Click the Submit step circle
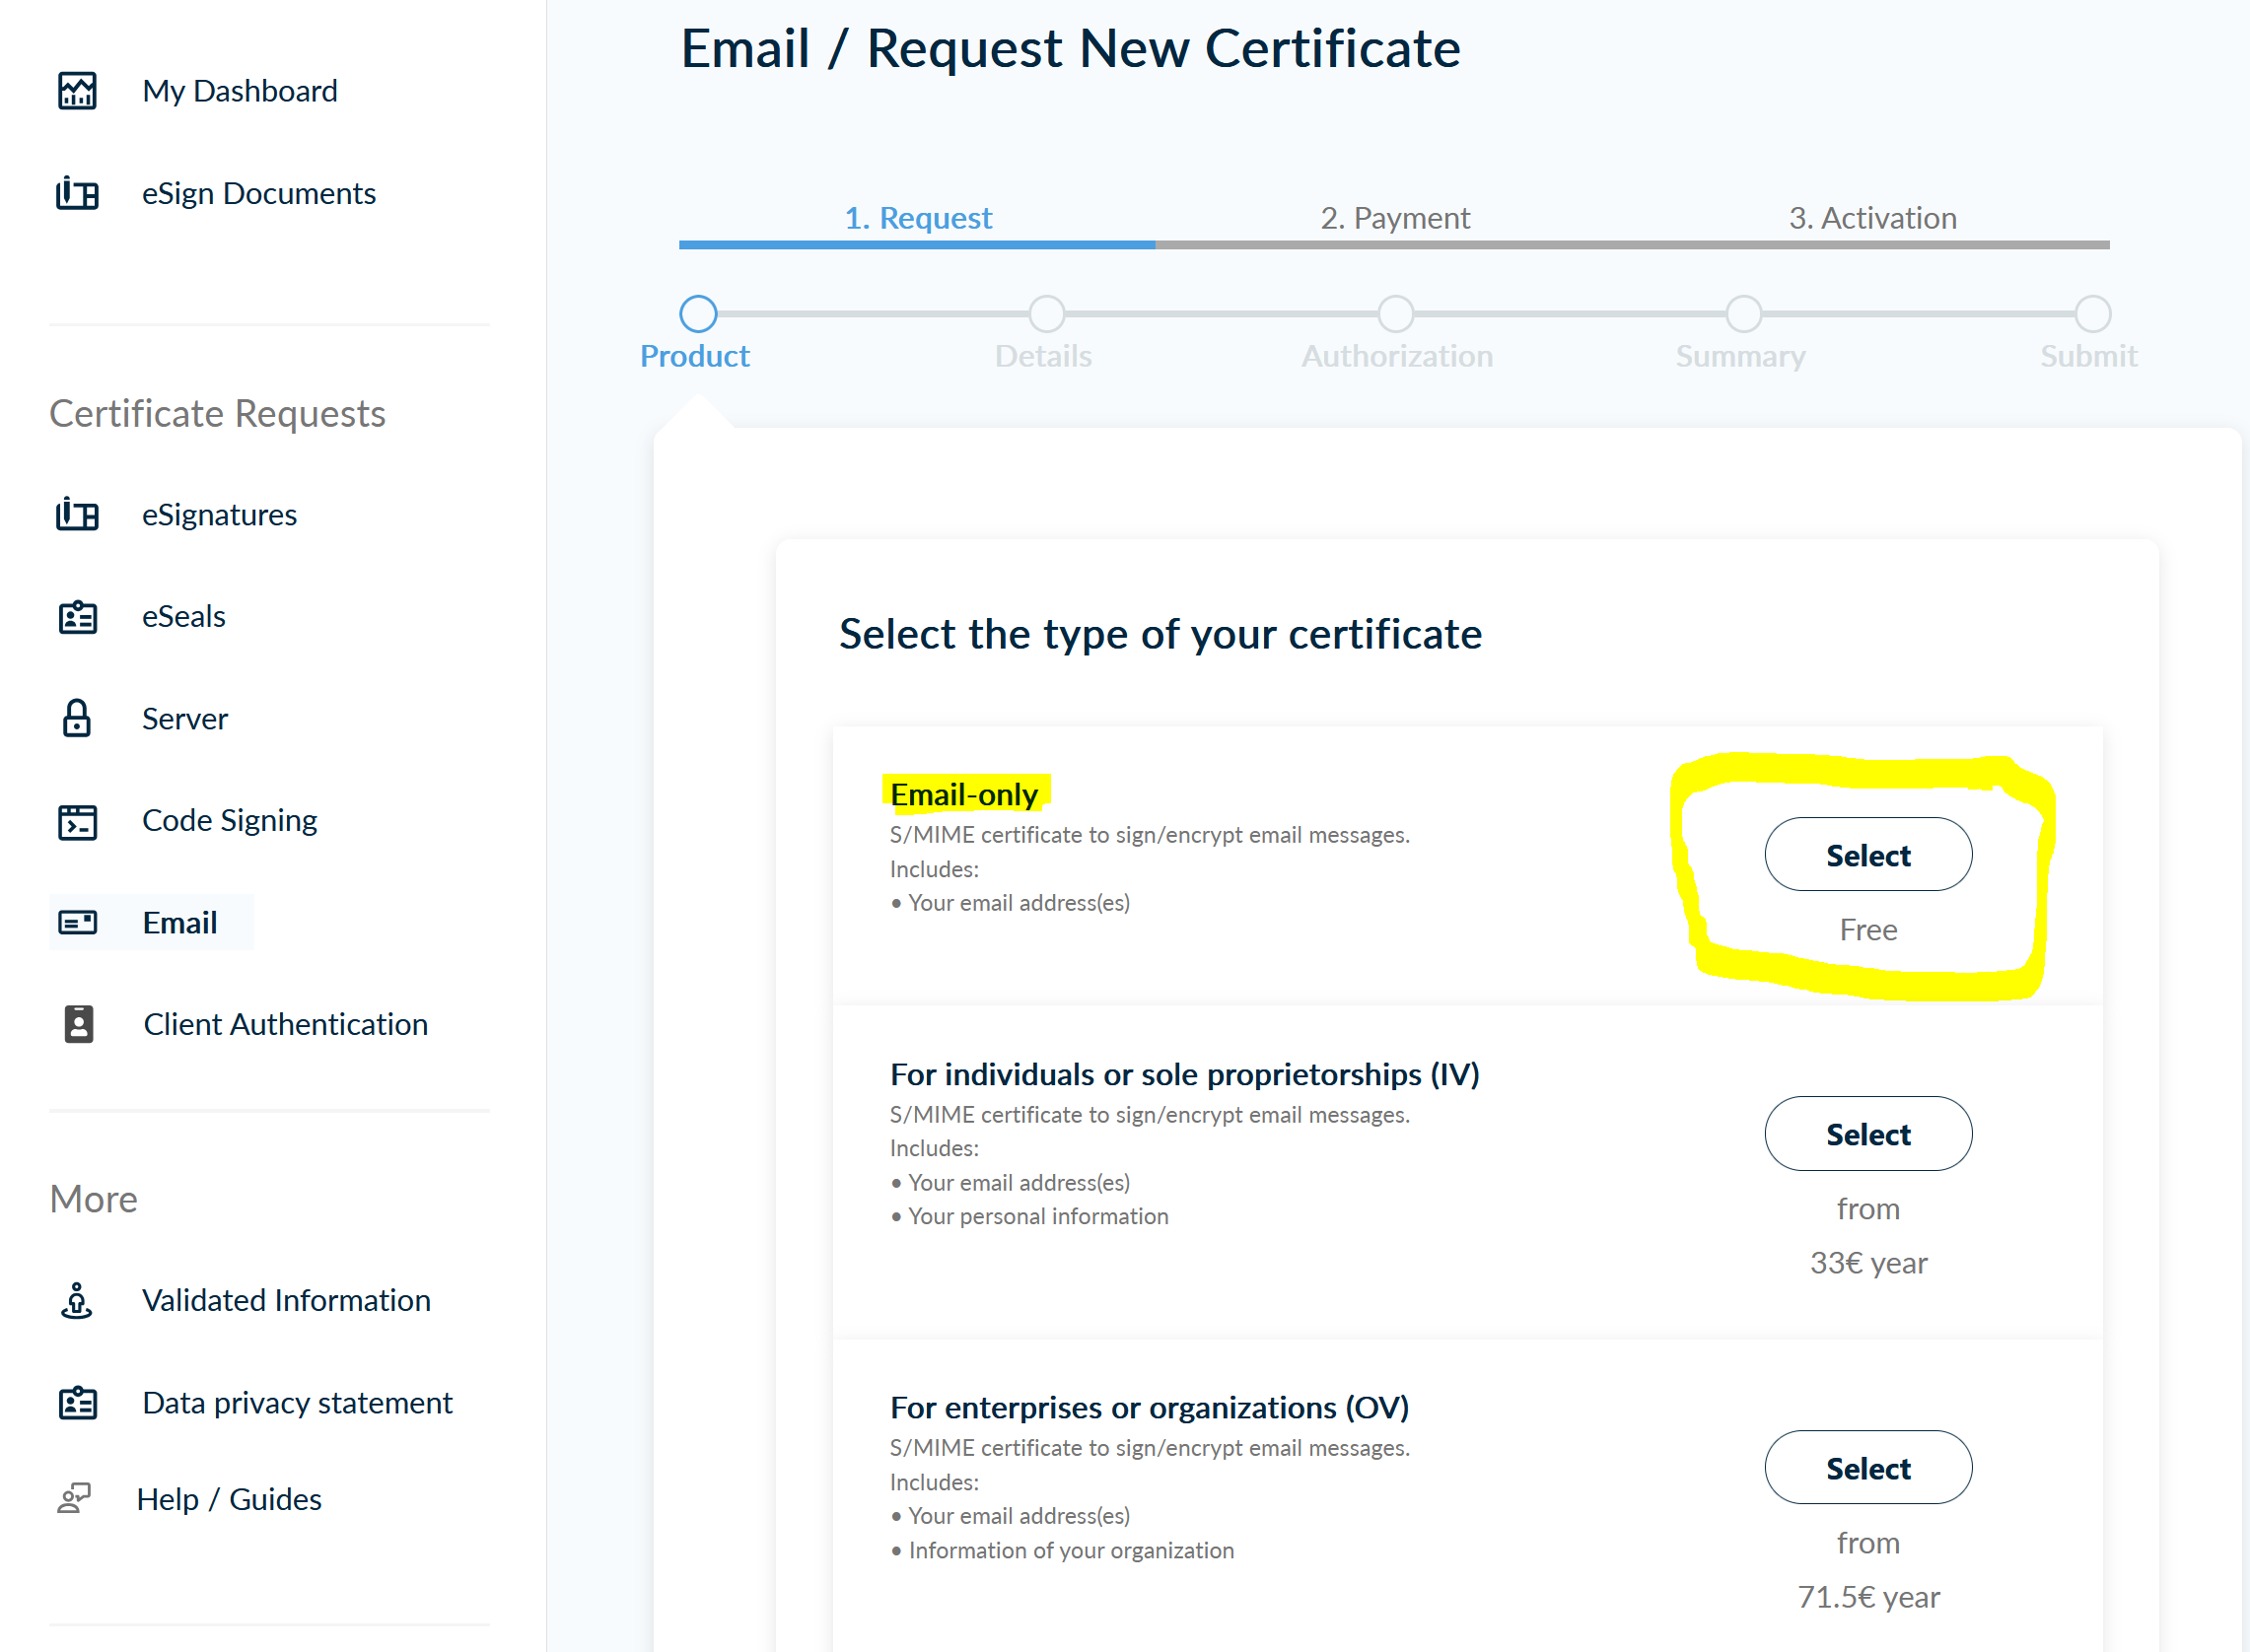The image size is (2250, 1652). point(2092,314)
